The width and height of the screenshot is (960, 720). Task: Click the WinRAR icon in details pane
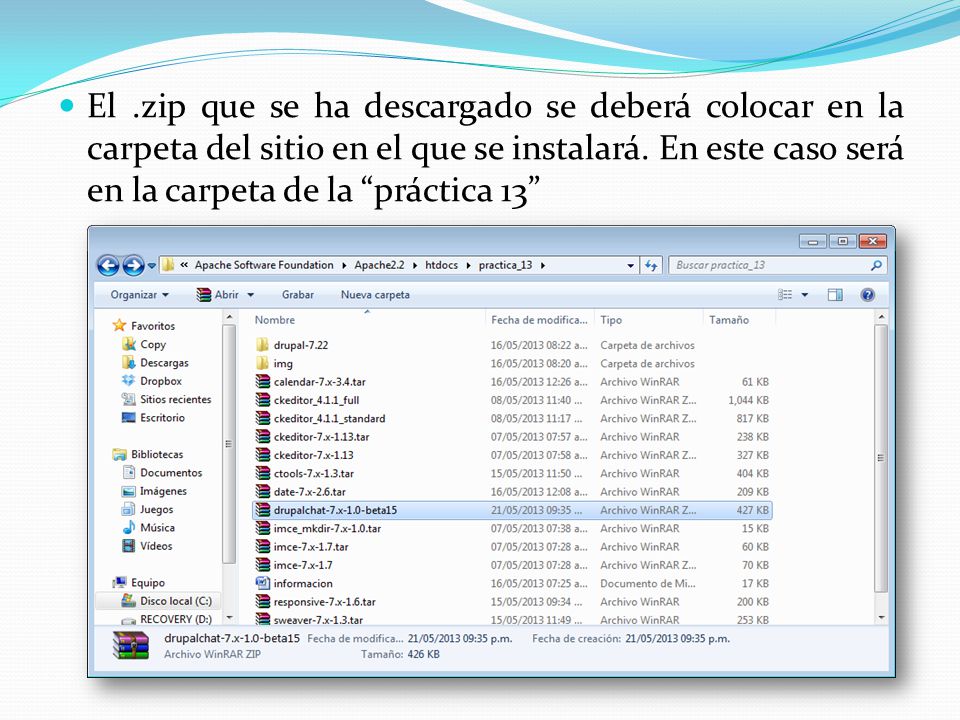tap(130, 646)
